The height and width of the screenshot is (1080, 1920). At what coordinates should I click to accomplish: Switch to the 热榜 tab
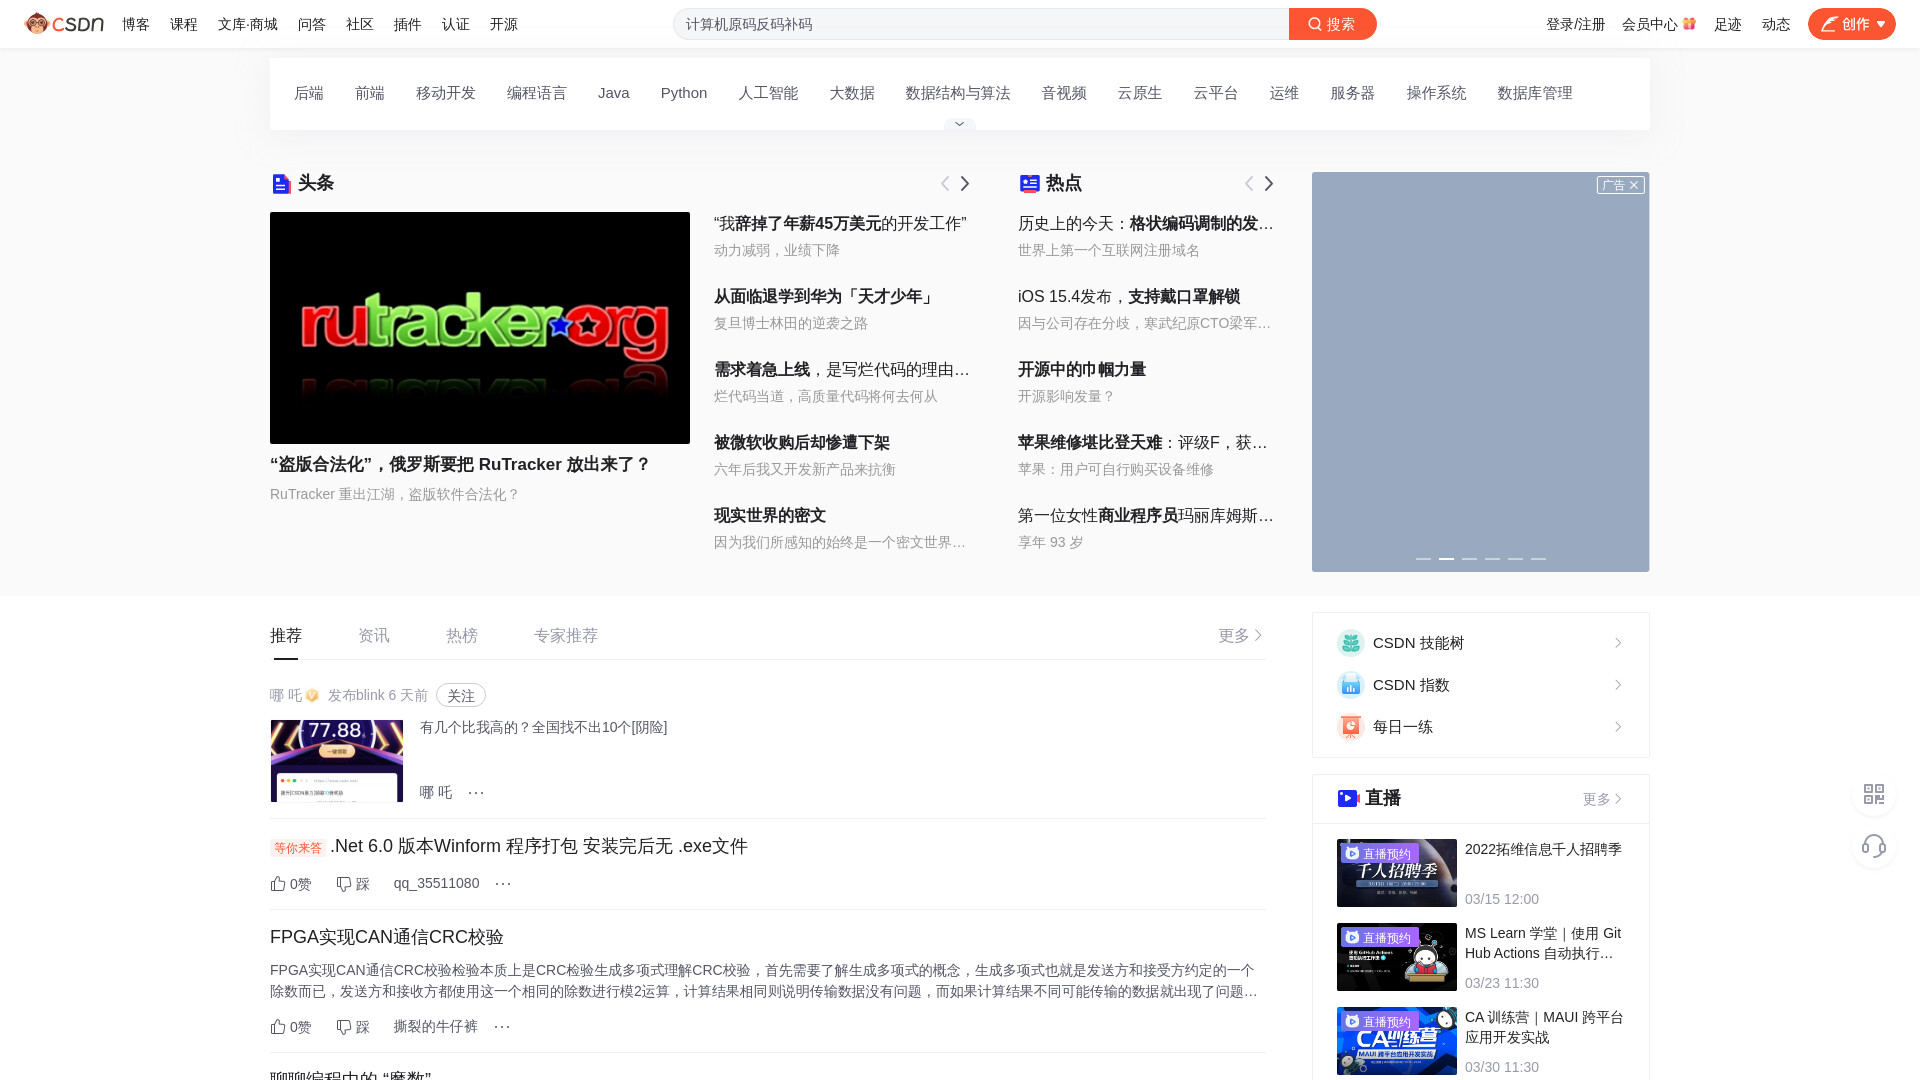pyautogui.click(x=462, y=636)
